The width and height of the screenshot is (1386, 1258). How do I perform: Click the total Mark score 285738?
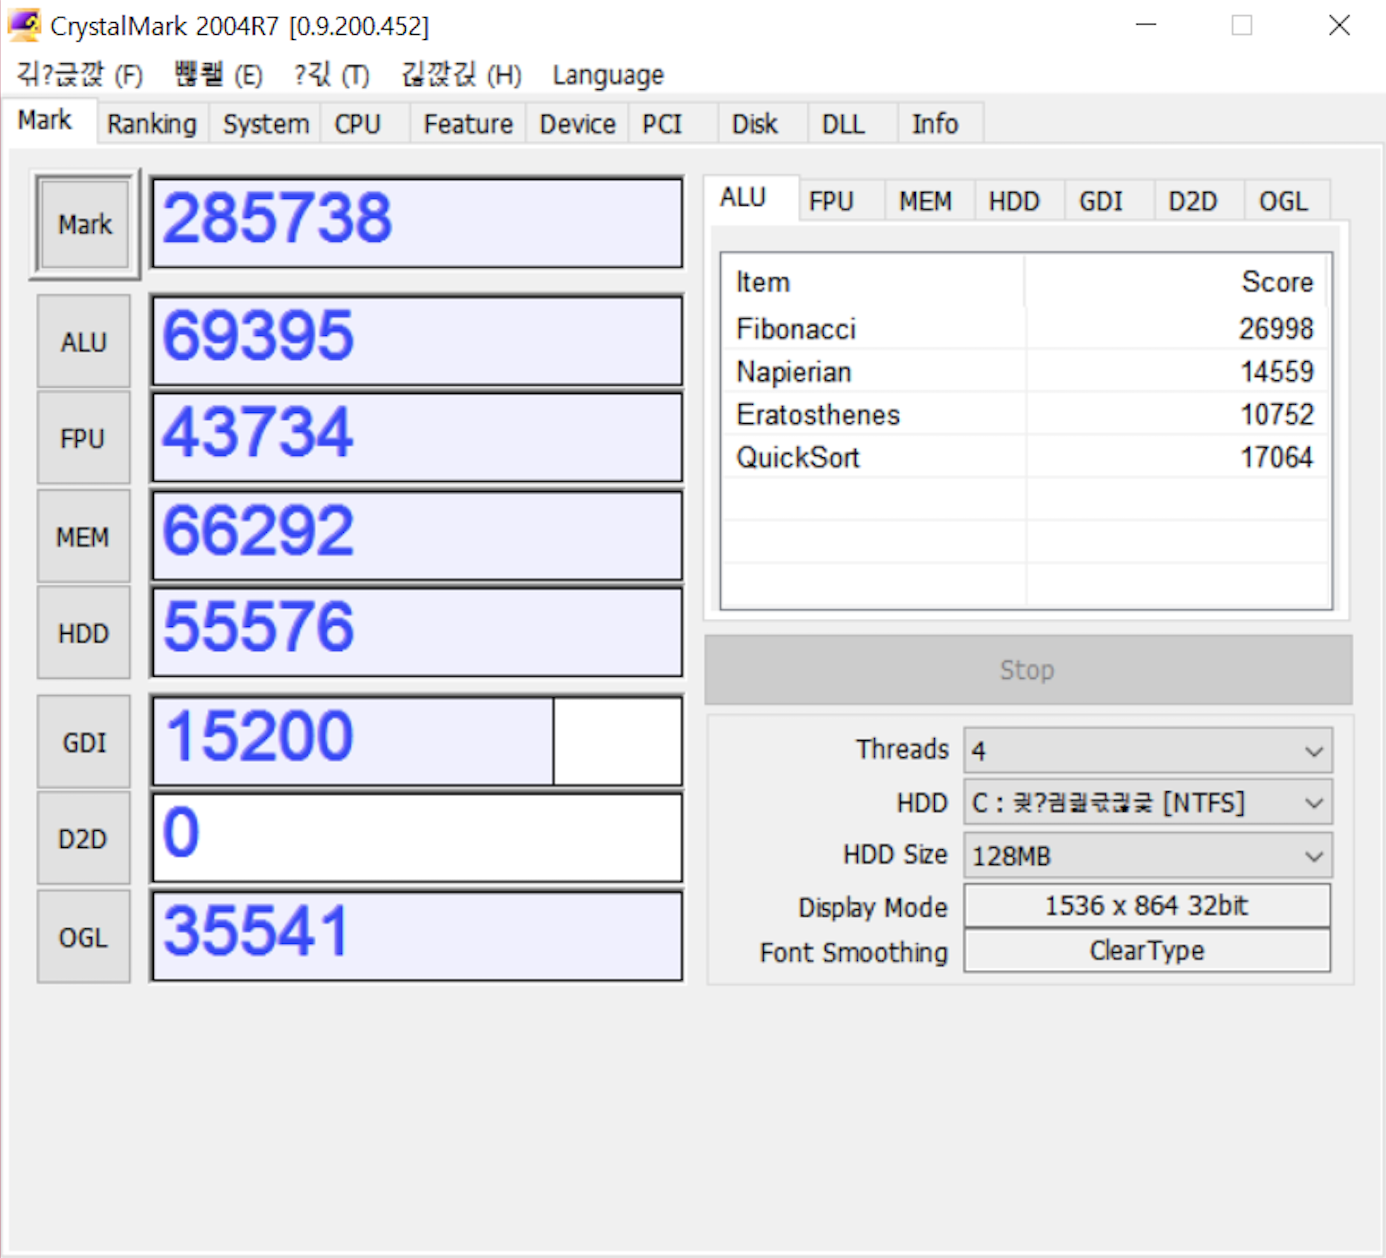click(417, 222)
